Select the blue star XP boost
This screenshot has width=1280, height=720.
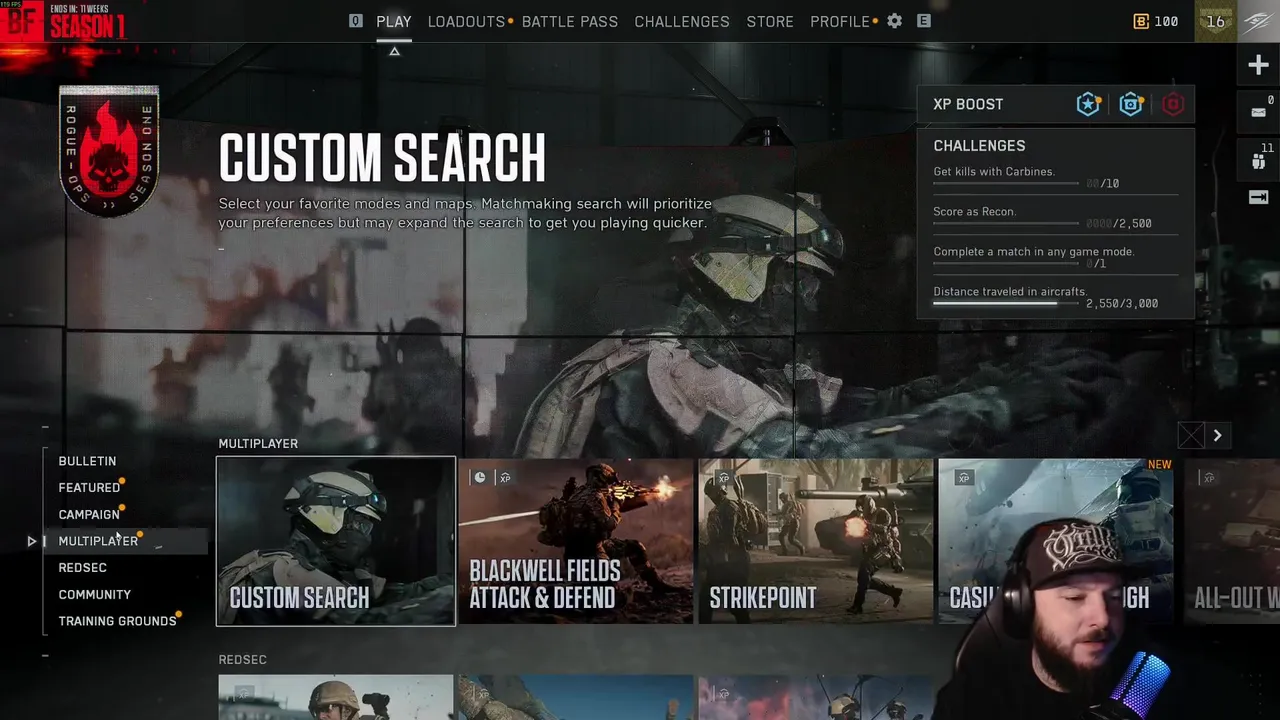1088,104
